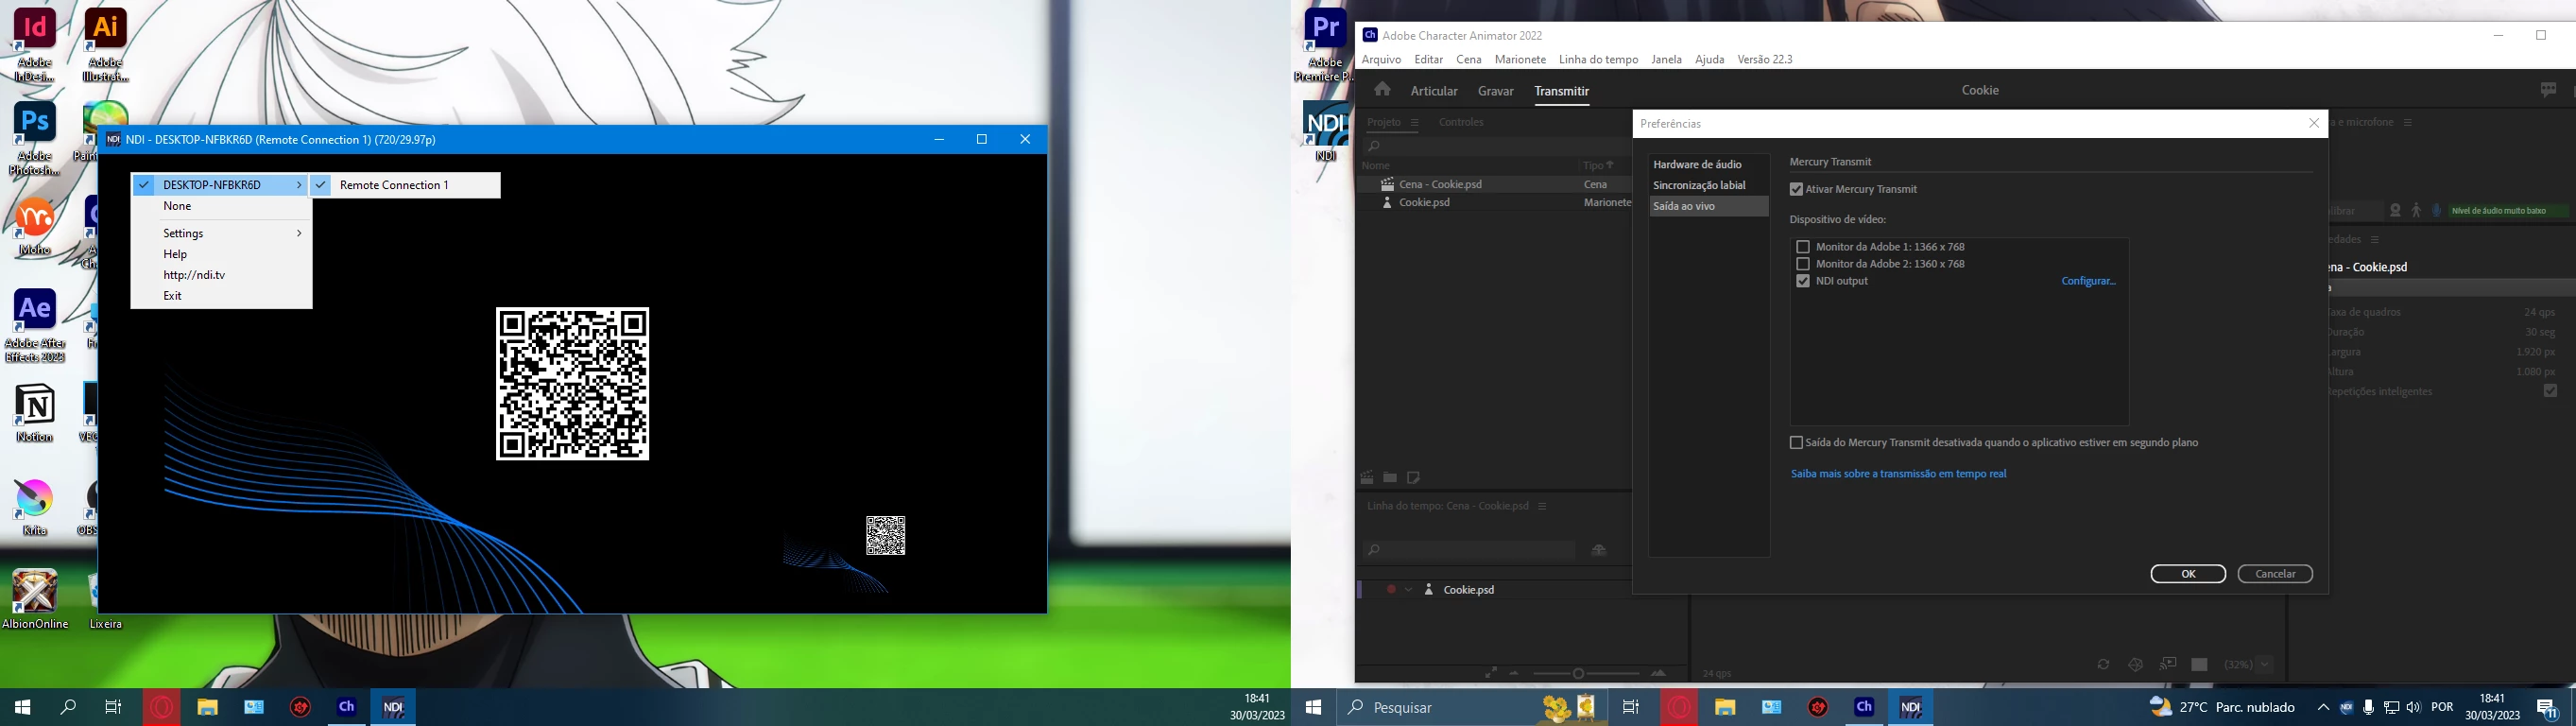Expand the DESKTOP-NFBKR6D submenu in NDI menu

pos(220,185)
